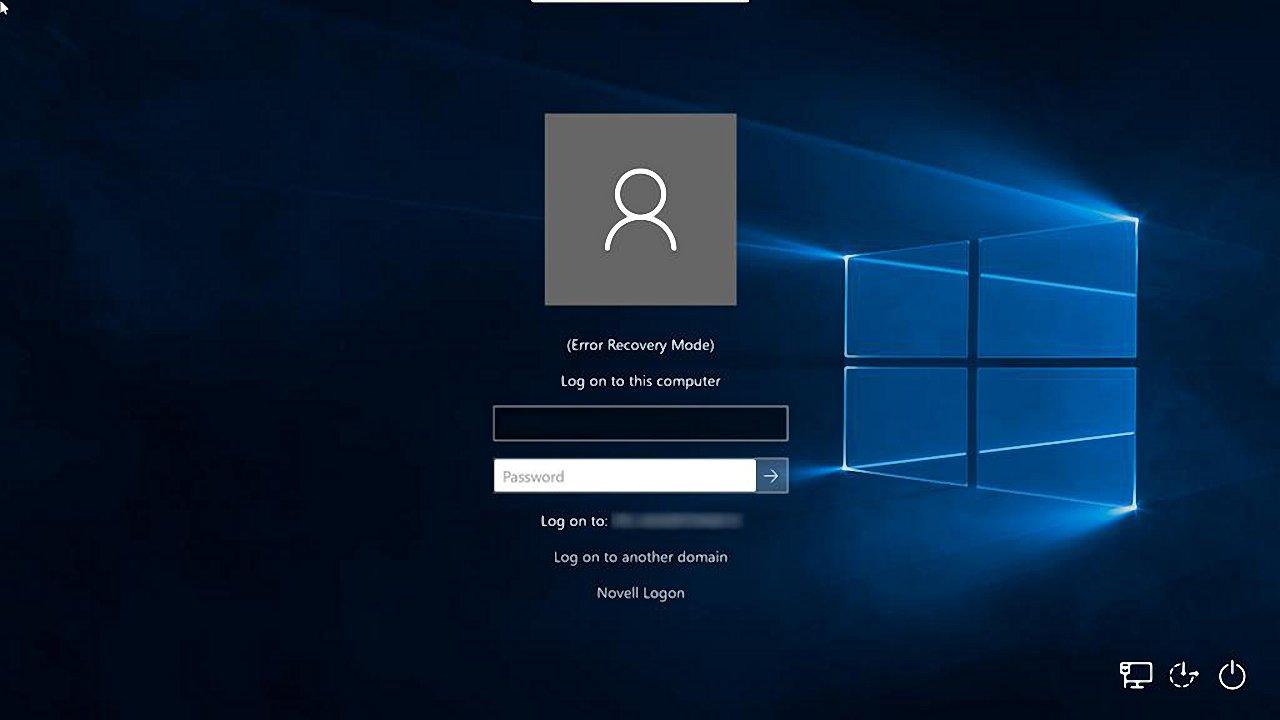The image size is (1280, 720).
Task: Click the blurred banner at screen top
Action: click(x=640, y=4)
